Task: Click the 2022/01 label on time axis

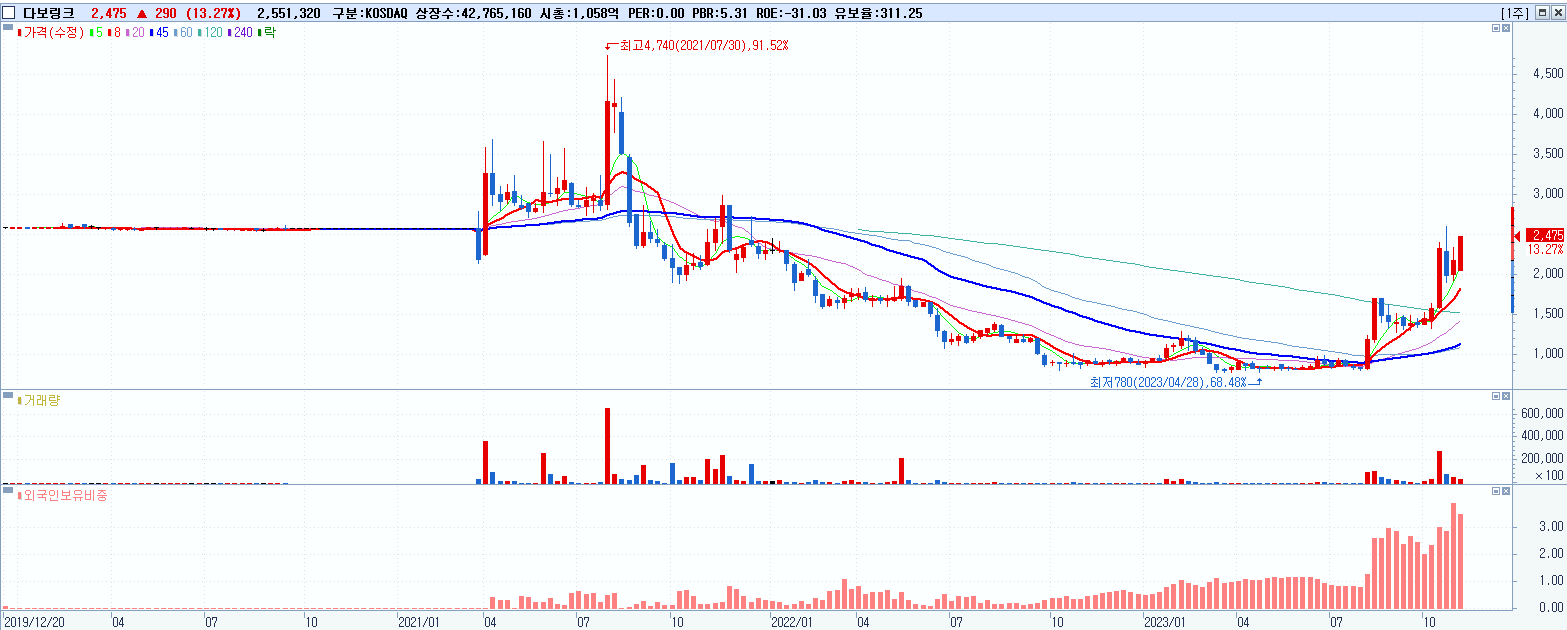Action: pyautogui.click(x=791, y=621)
